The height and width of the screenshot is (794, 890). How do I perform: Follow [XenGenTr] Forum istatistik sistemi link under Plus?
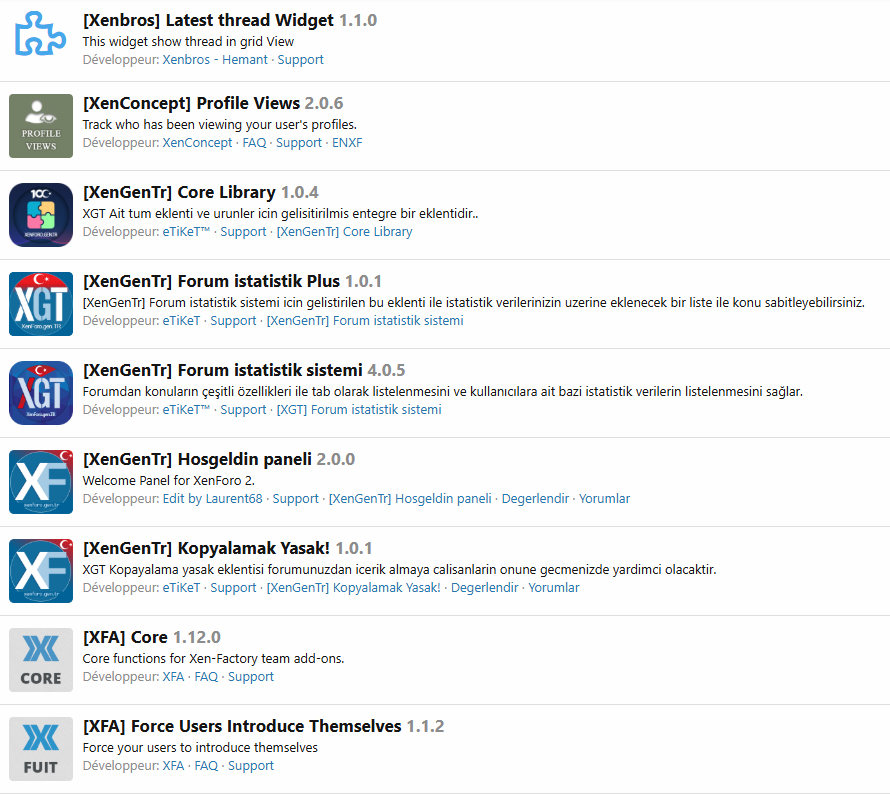365,321
